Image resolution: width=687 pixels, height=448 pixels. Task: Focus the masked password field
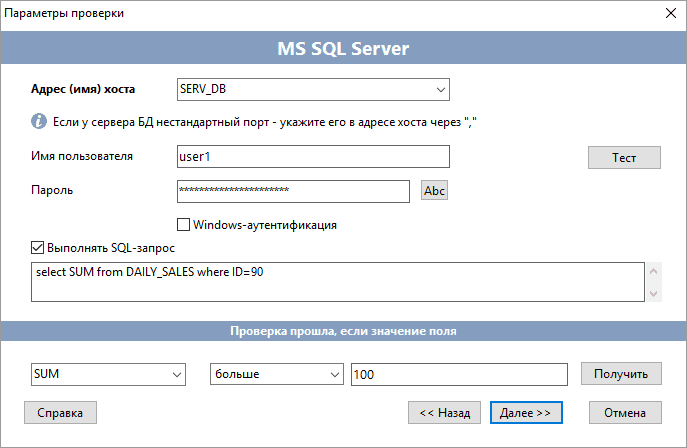coord(293,191)
